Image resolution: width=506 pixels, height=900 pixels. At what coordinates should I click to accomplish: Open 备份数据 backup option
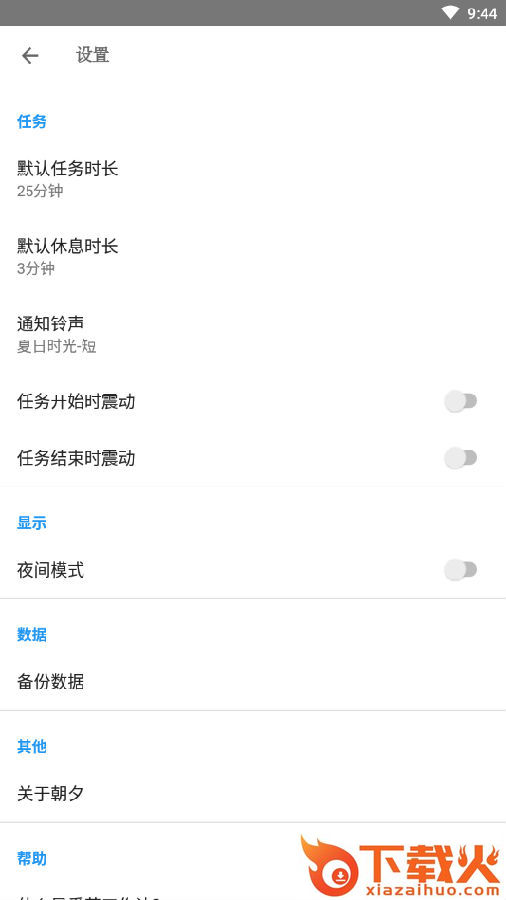253,682
